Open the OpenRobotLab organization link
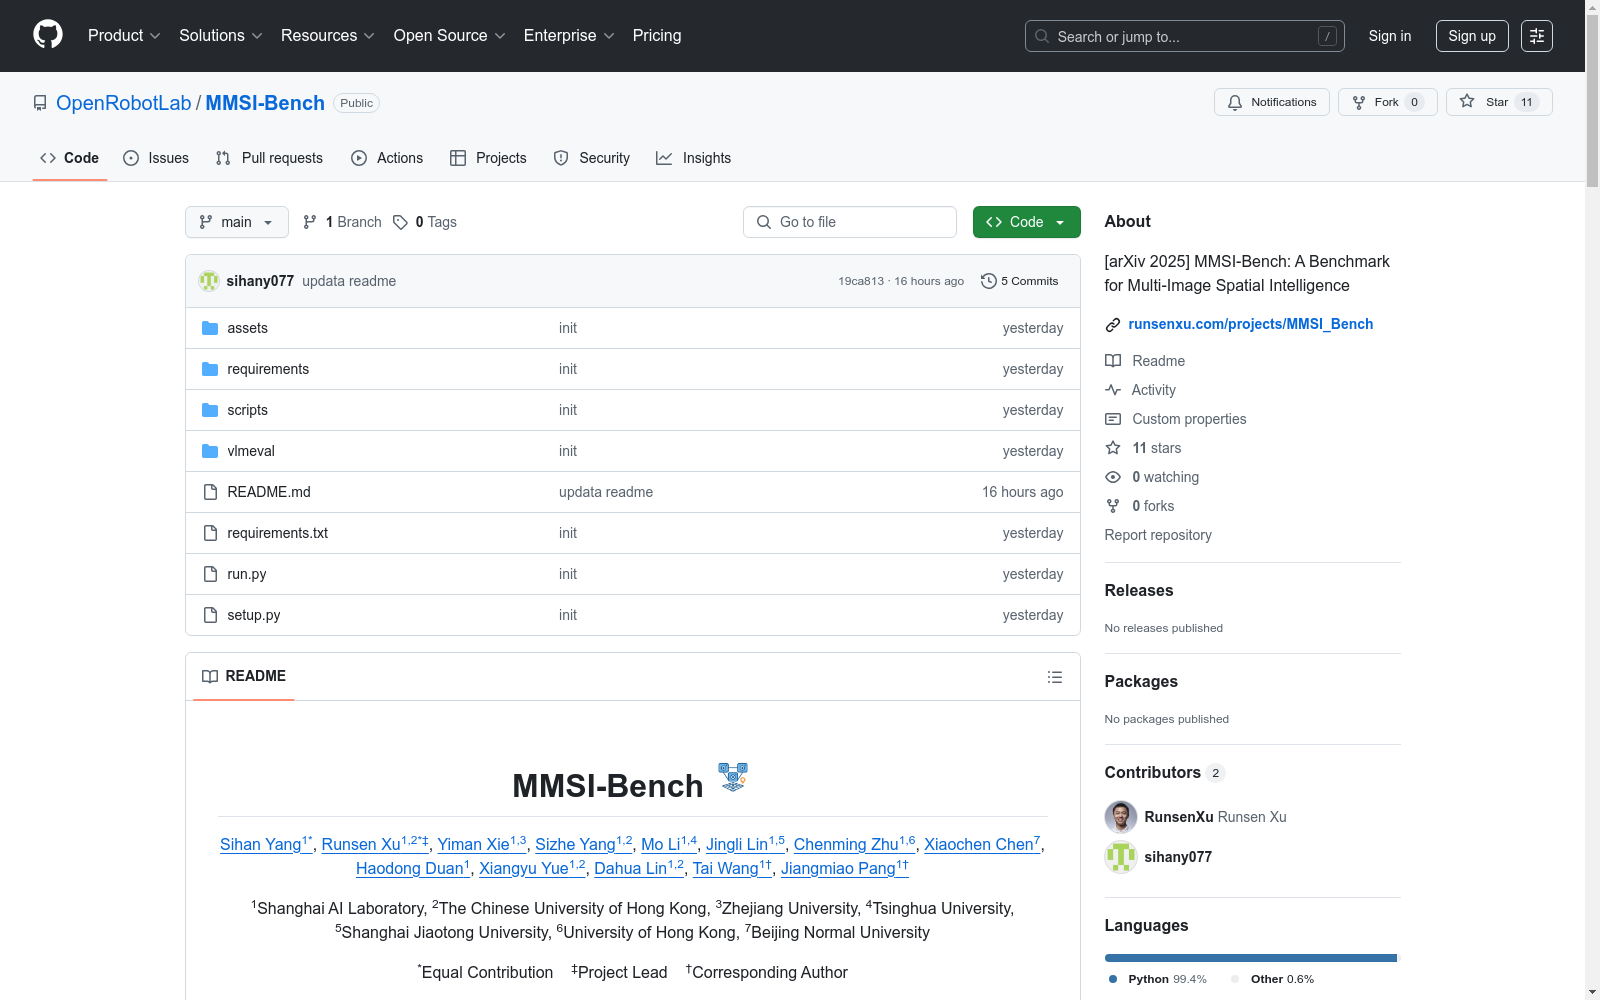 pos(124,103)
